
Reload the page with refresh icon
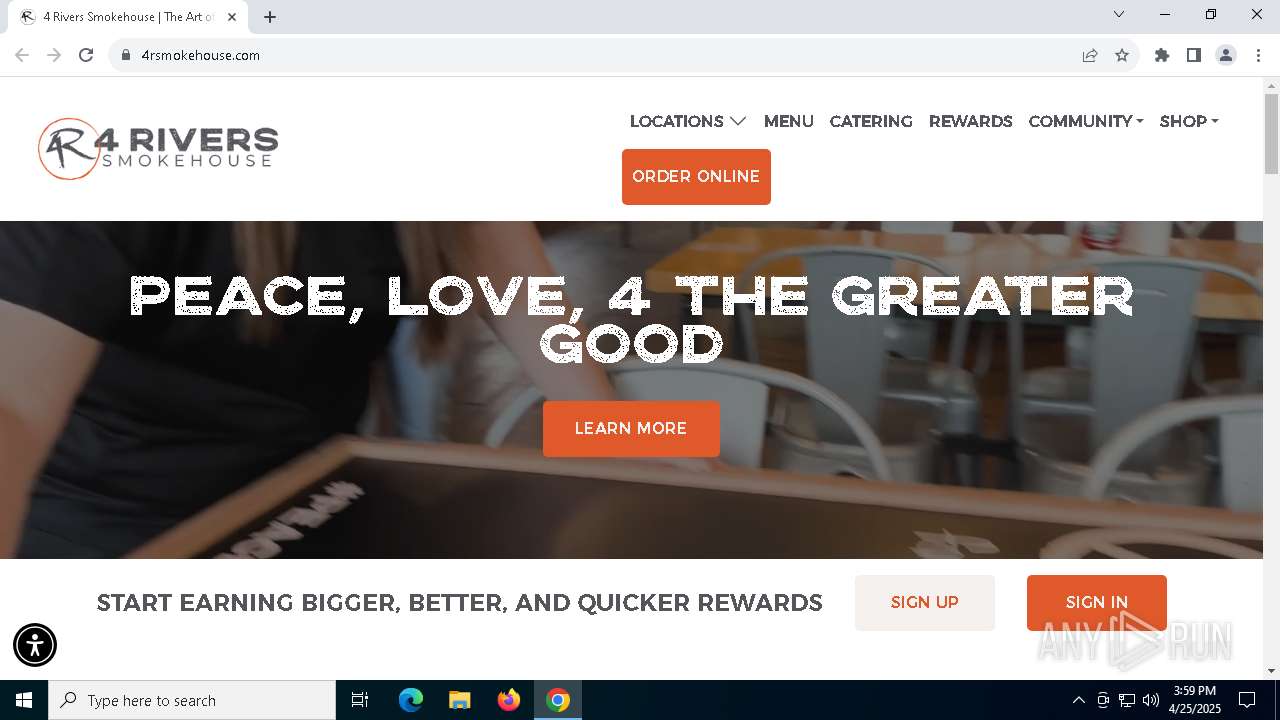point(86,55)
